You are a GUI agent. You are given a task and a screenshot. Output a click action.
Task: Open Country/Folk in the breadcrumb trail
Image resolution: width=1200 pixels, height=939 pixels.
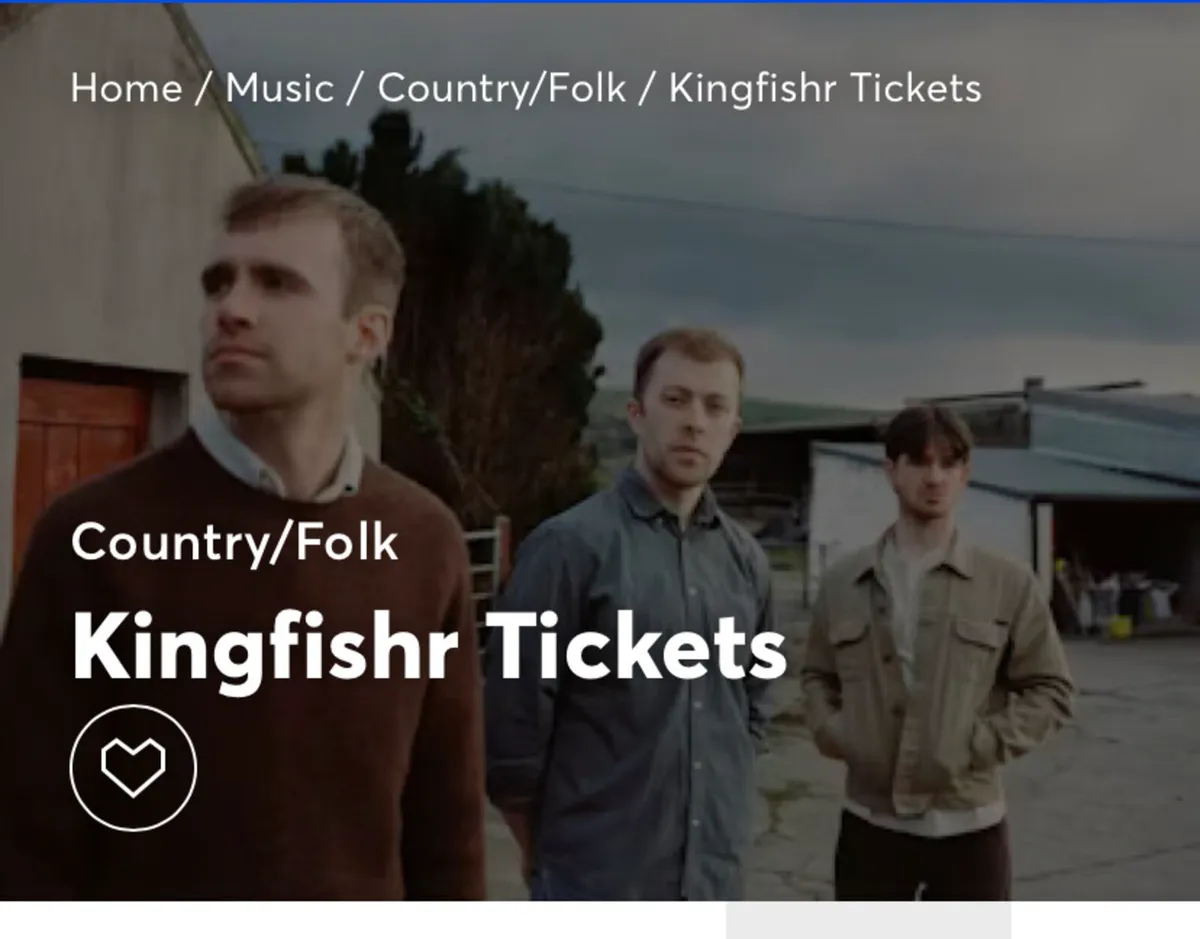[x=502, y=88]
